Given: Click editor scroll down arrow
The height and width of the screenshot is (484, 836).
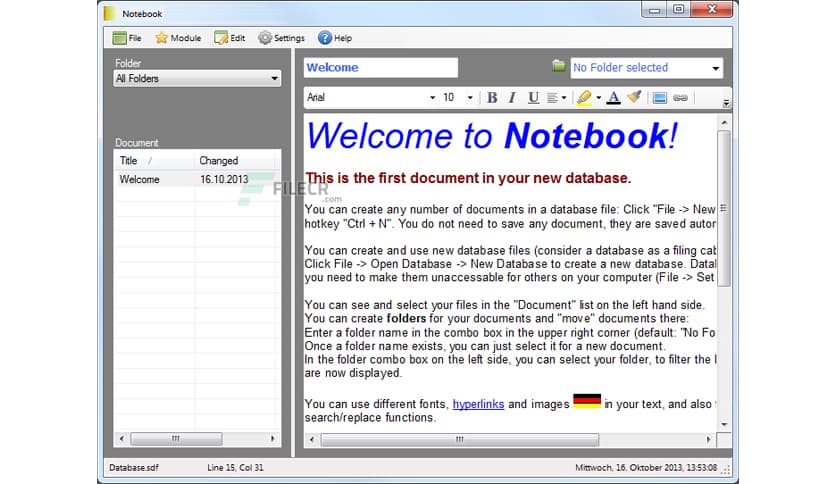Looking at the screenshot, I should coord(724,425).
